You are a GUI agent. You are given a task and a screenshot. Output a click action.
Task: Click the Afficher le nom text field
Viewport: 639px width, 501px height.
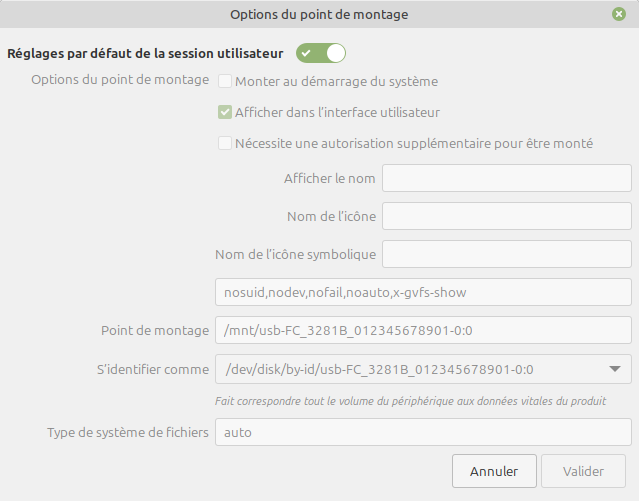506,179
